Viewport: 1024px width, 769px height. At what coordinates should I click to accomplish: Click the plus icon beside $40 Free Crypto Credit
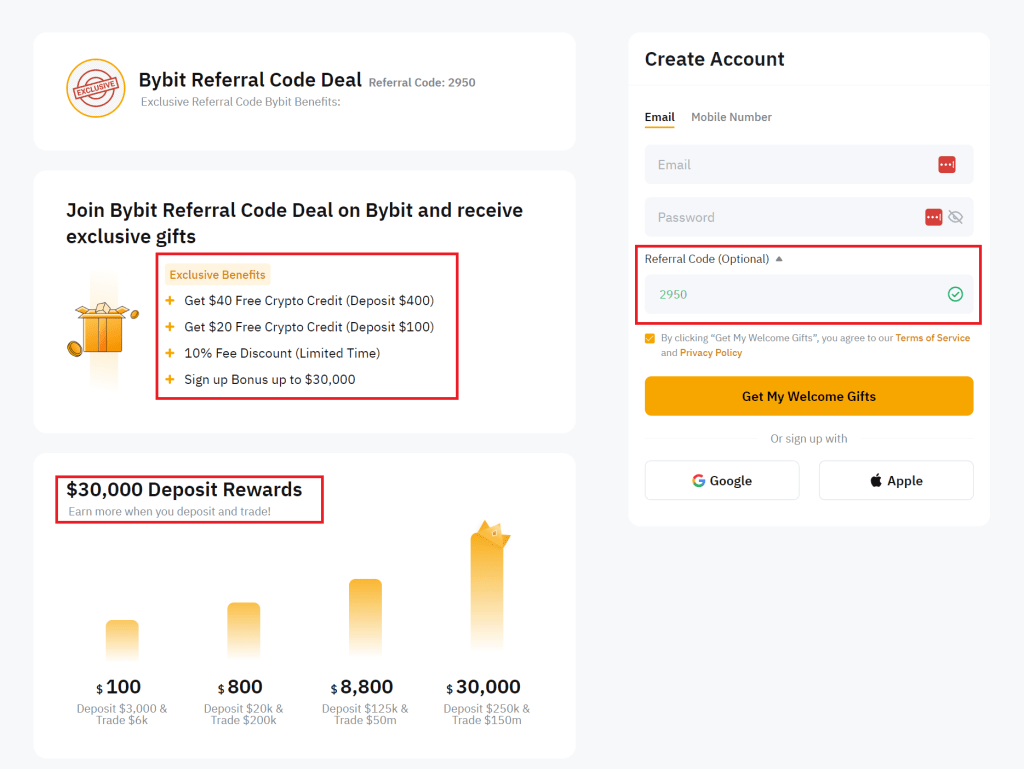(170, 300)
